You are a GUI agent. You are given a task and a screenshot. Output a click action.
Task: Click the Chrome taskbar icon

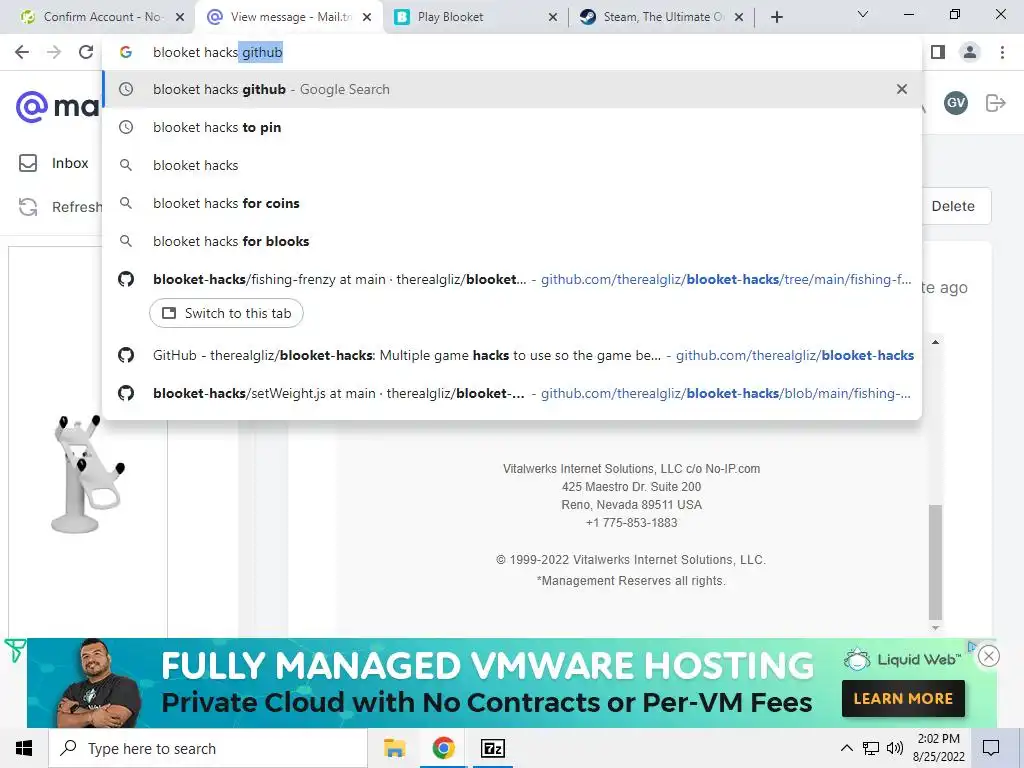pos(443,748)
